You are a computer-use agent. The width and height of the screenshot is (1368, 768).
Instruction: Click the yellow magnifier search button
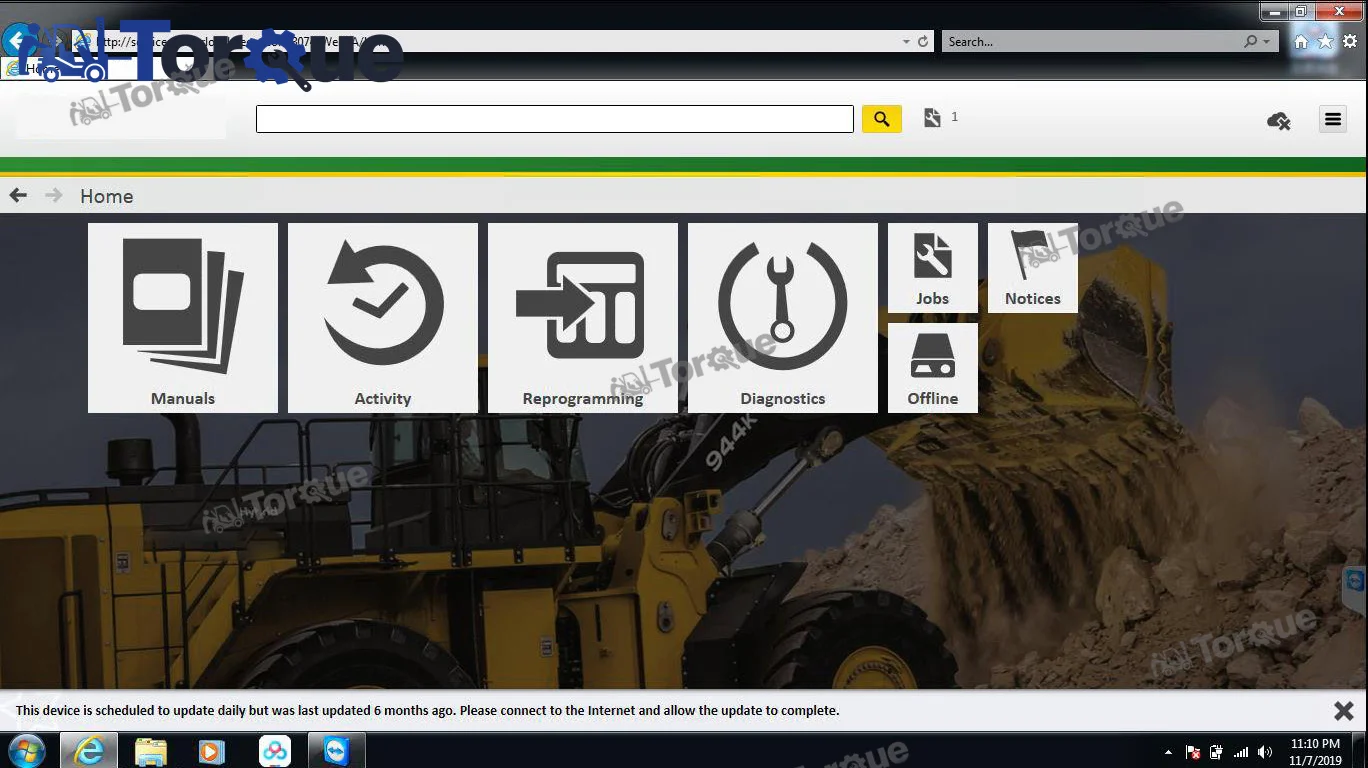point(882,119)
